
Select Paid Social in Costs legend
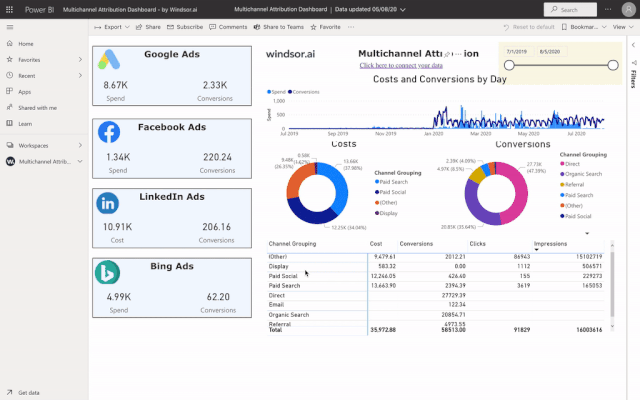[390, 192]
